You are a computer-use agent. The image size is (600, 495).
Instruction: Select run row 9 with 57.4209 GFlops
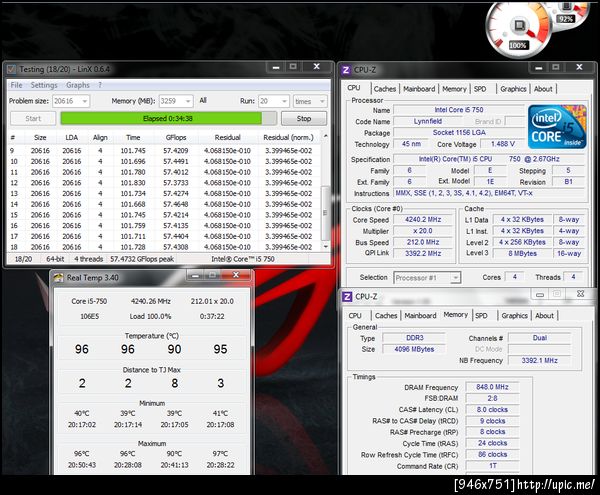164,151
